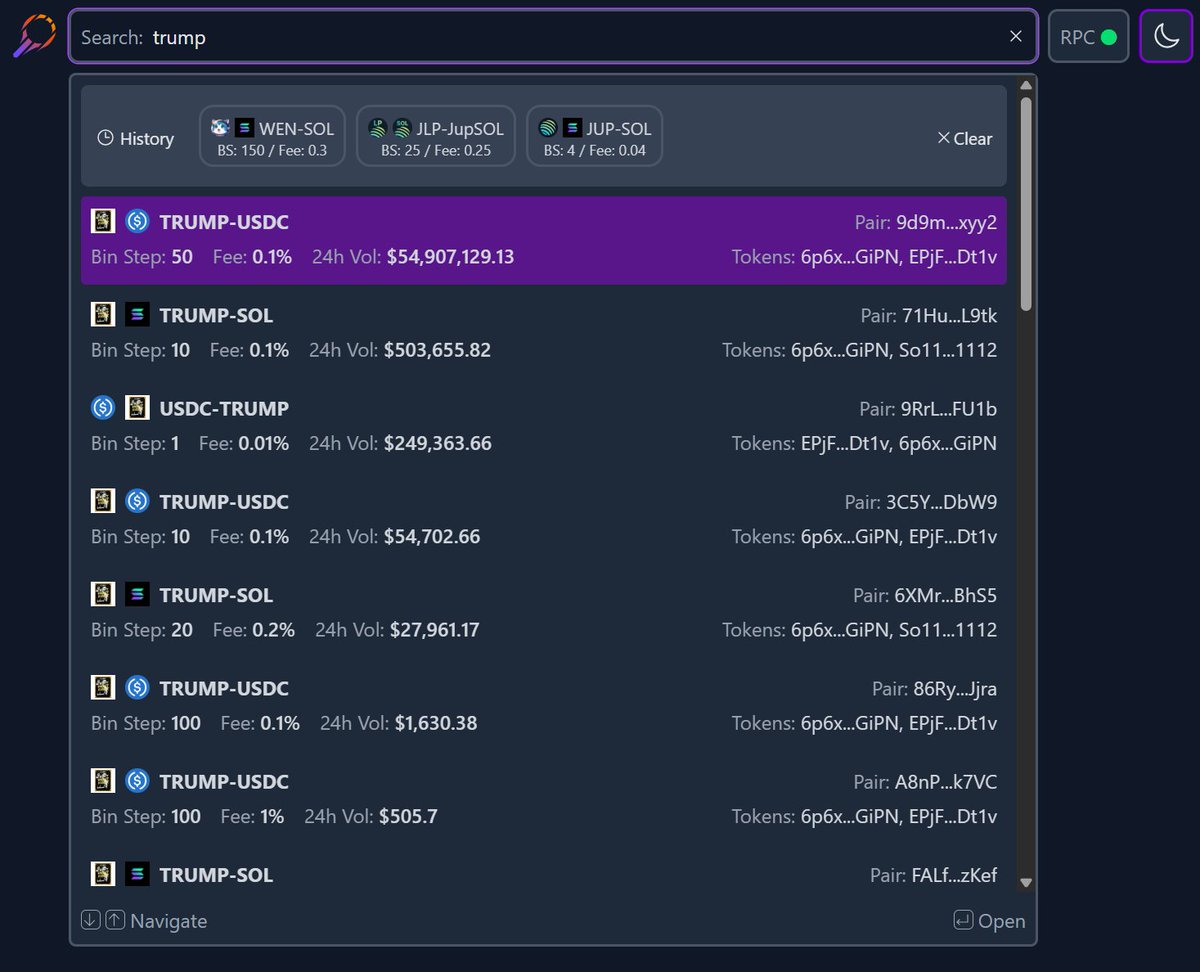Click the app logo icon beside search
Screen dimensions: 1200x972
click(x=33, y=36)
